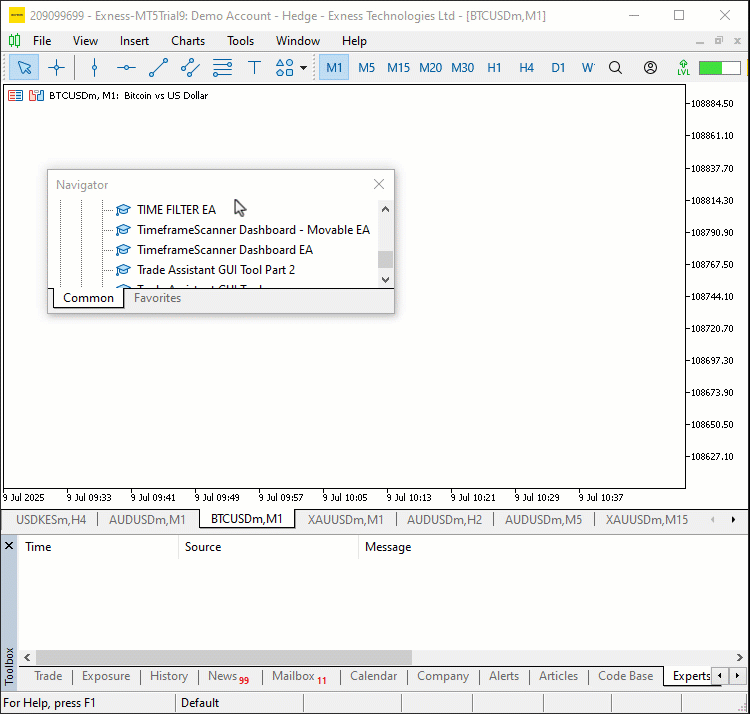This screenshot has height=714, width=750.
Task: Click the Toolbox horizontal scrollbar thumb
Action: 224,658
